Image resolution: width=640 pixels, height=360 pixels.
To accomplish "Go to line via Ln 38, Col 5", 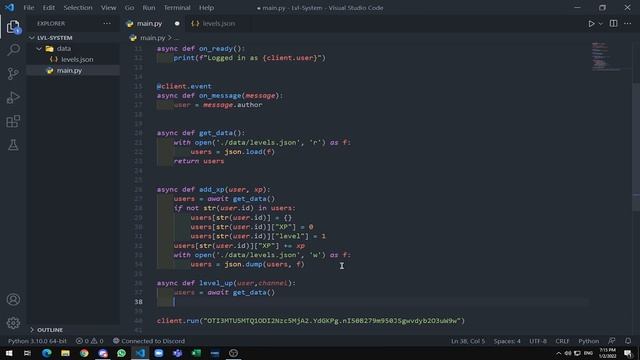I will [468, 341].
